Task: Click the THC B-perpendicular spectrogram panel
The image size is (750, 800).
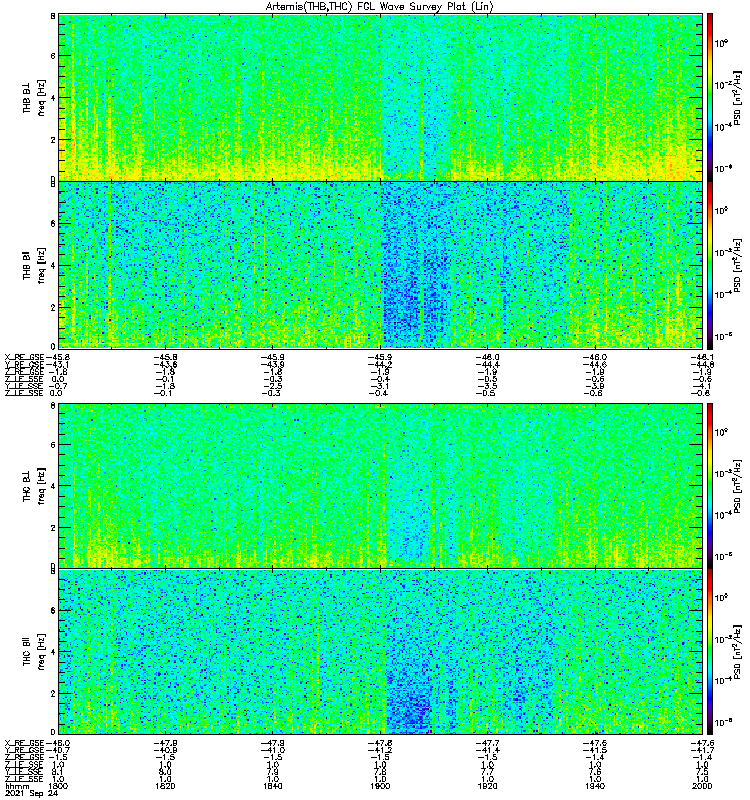Action: point(380,486)
